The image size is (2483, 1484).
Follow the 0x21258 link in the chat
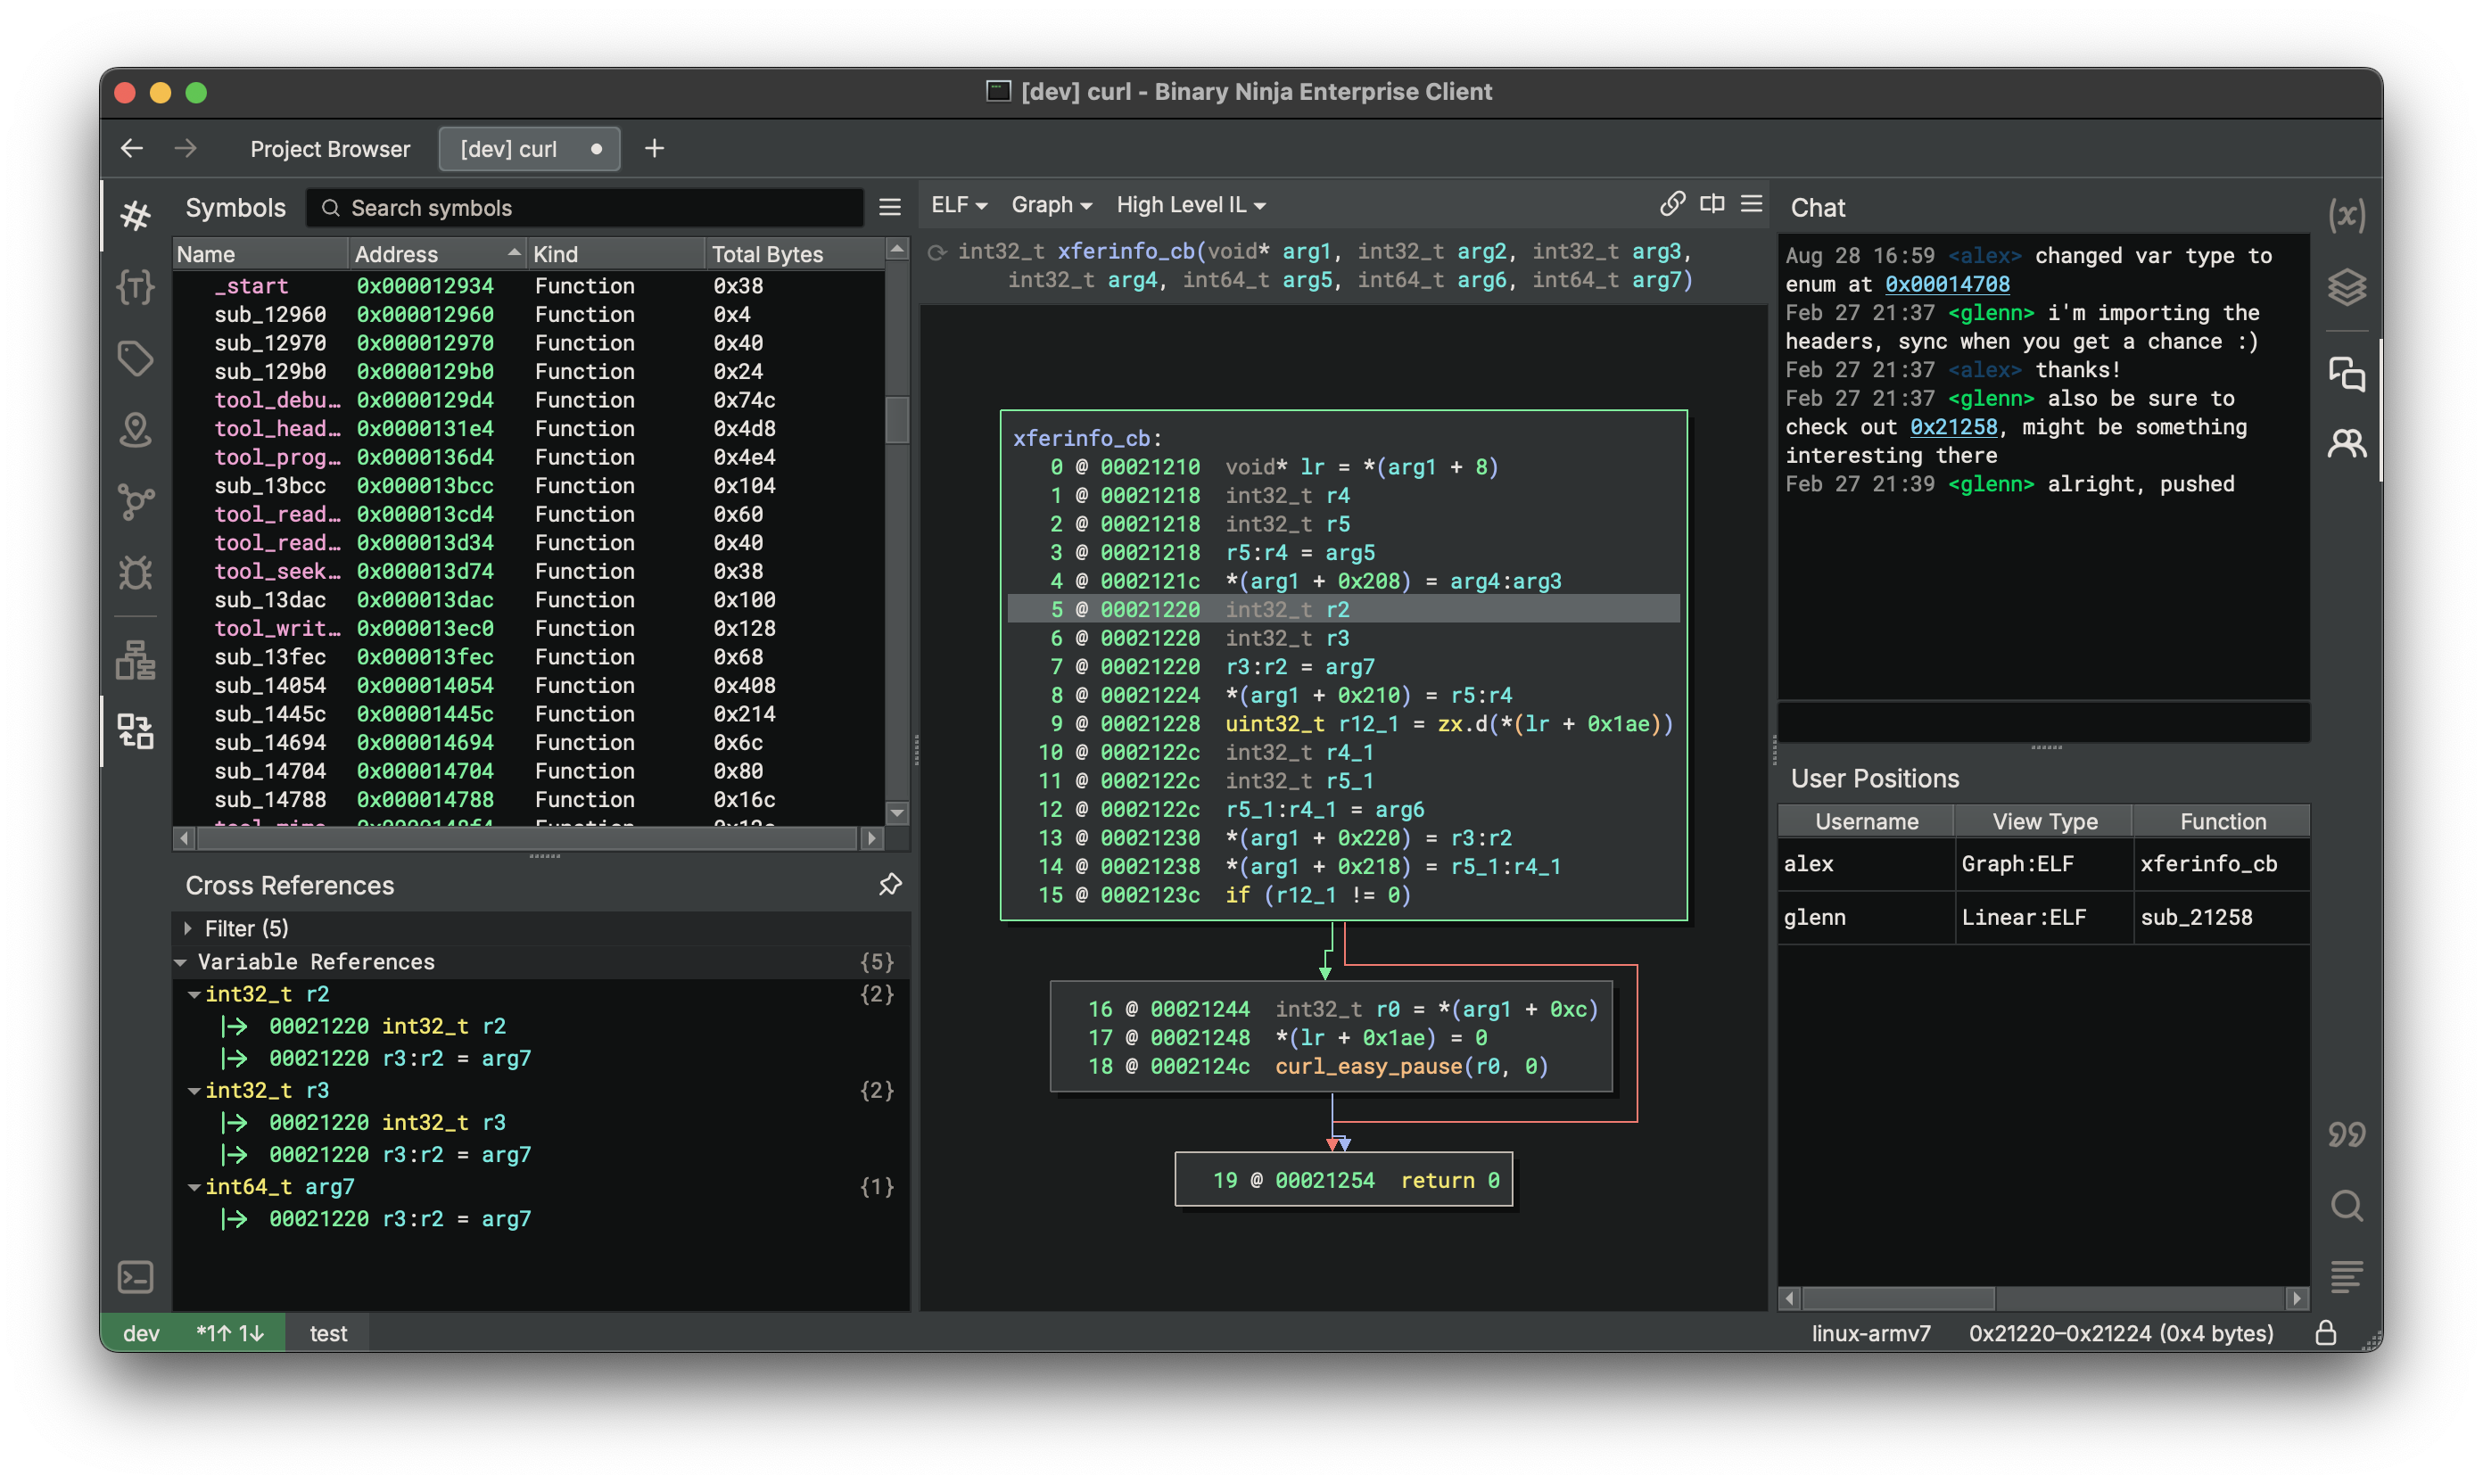click(1954, 426)
